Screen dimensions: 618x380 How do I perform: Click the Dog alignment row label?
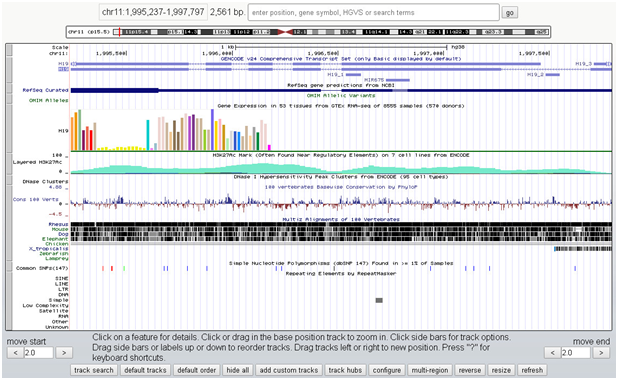click(63, 234)
